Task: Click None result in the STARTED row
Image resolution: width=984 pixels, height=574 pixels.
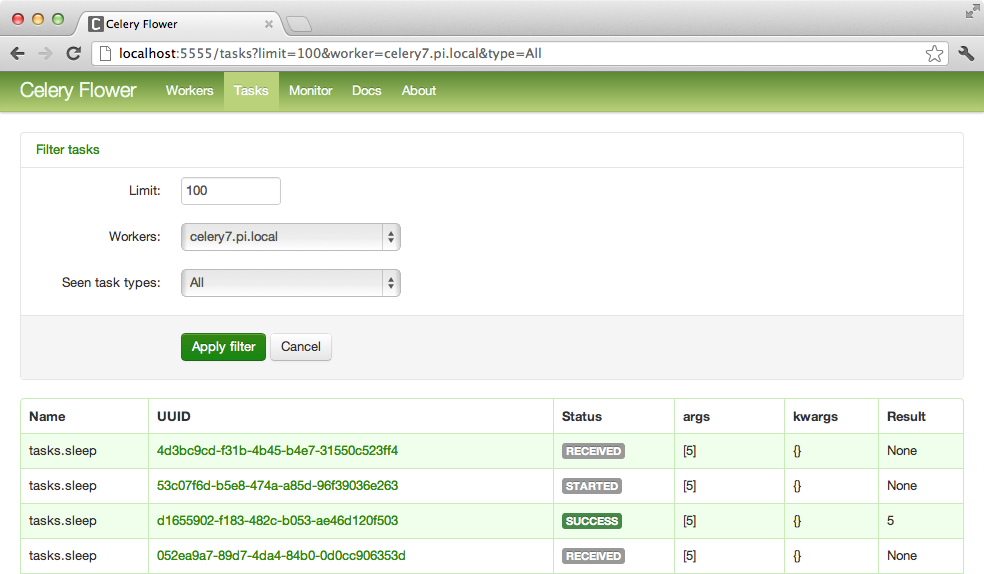Action: (902, 486)
